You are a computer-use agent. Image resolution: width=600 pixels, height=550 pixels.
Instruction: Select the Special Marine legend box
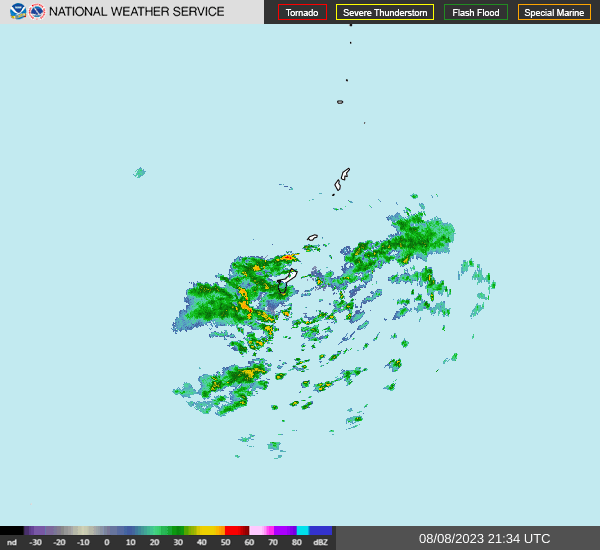(x=554, y=12)
